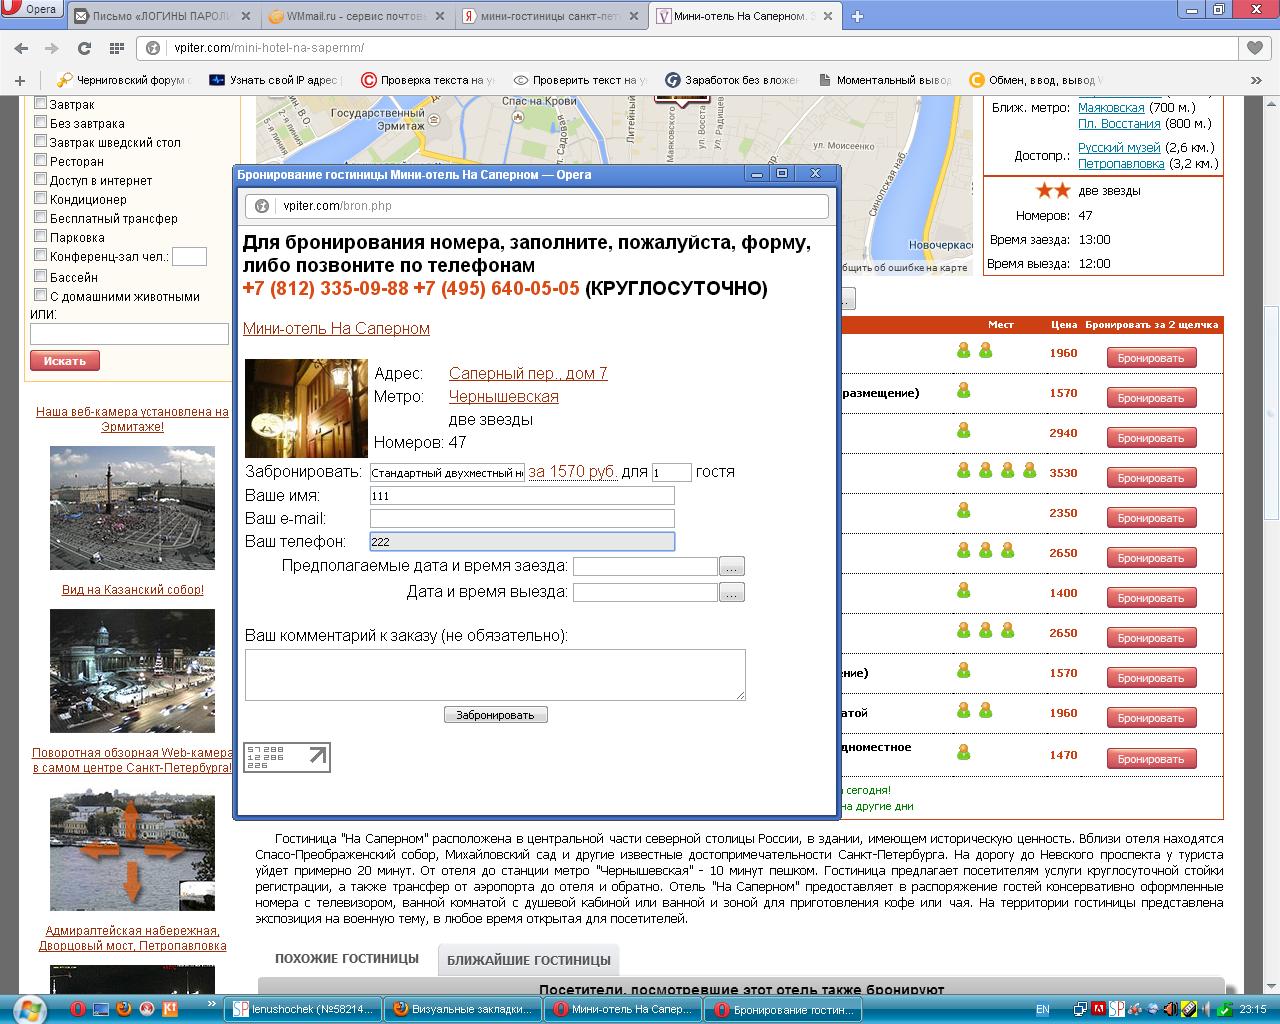Screen dimensions: 1280x1024
Task: Tick the Без завтрака checkbox
Action: click(41, 122)
